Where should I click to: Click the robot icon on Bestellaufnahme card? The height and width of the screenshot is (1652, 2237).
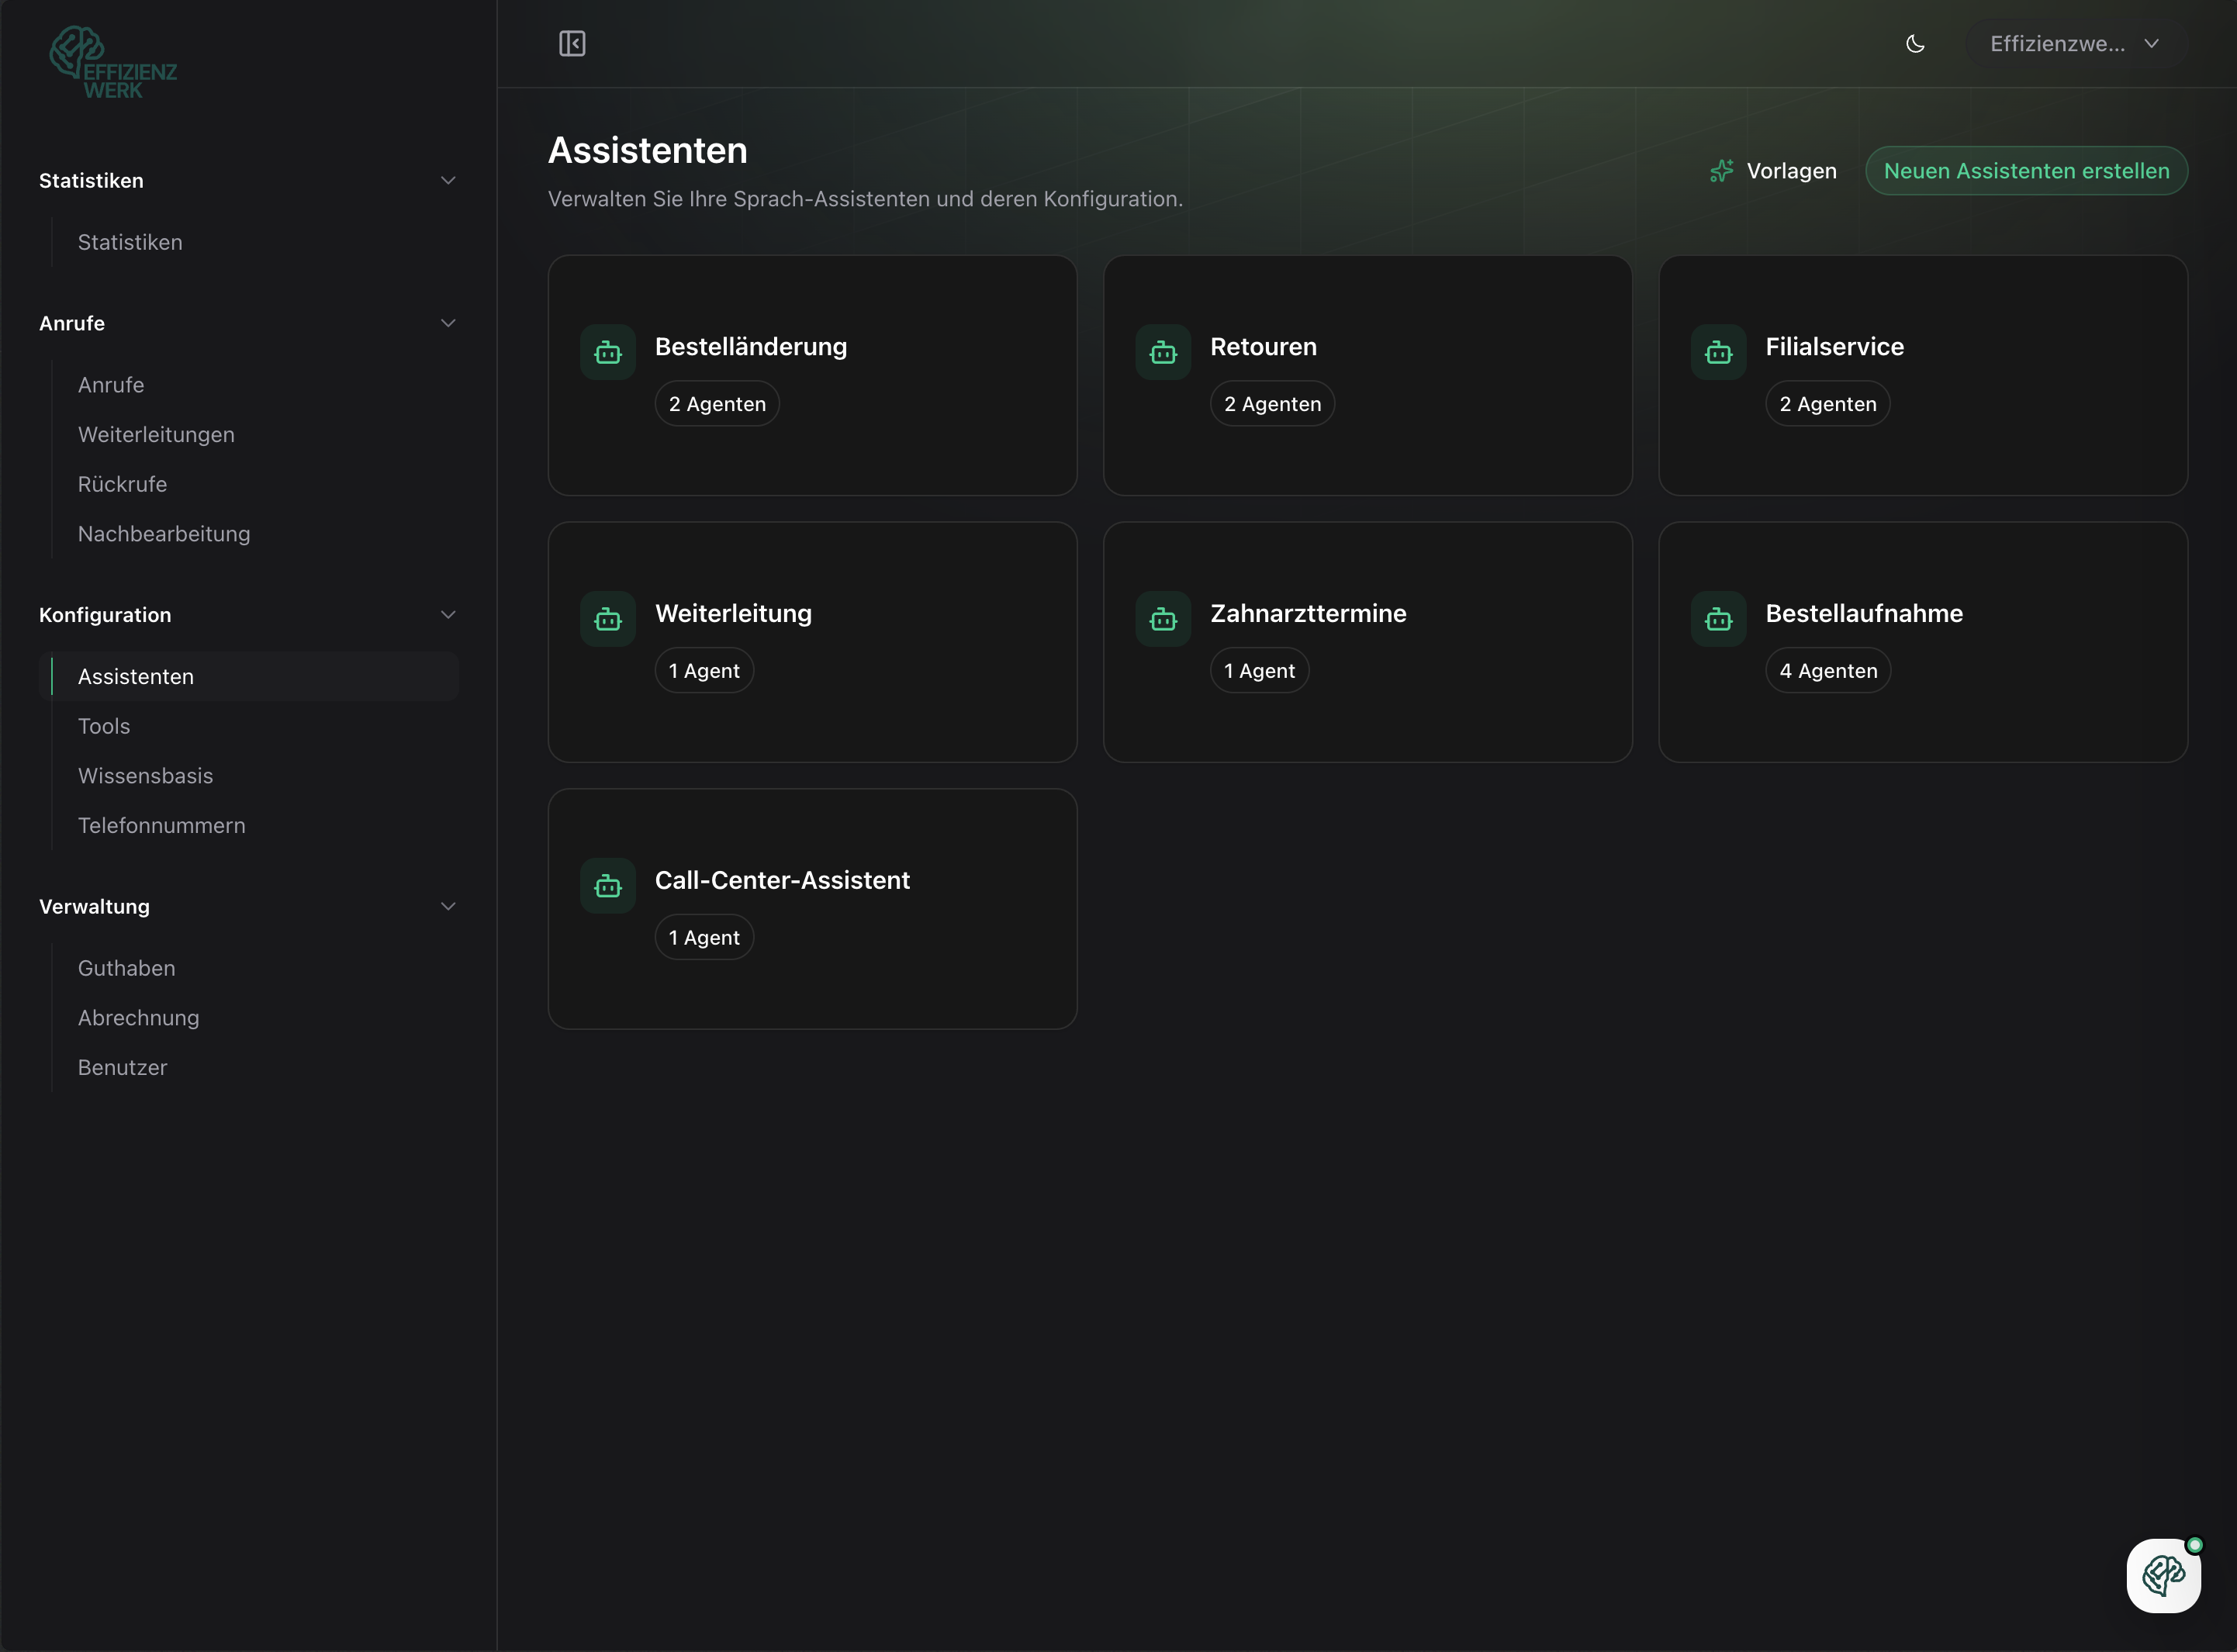[1719, 619]
